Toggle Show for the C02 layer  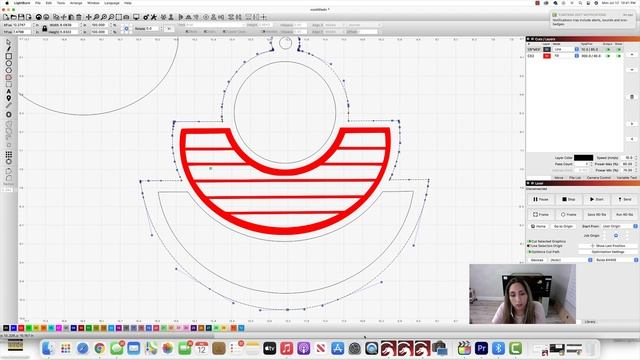[x=619, y=56]
